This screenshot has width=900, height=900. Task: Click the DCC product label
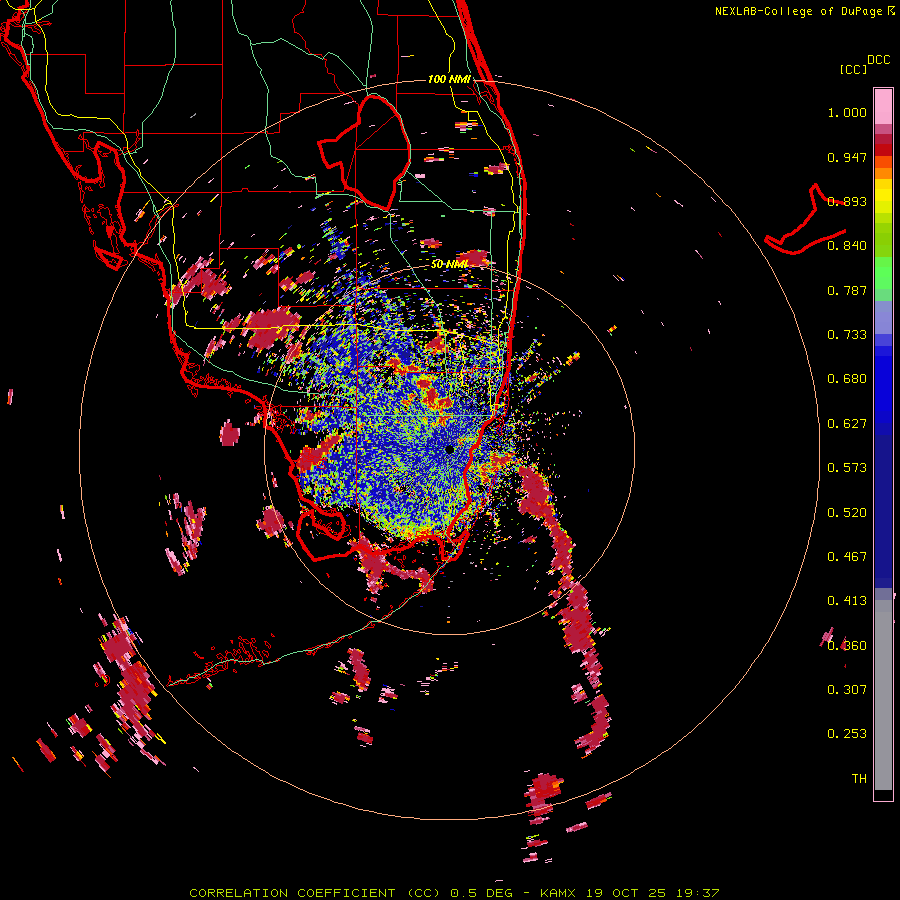coord(878,60)
